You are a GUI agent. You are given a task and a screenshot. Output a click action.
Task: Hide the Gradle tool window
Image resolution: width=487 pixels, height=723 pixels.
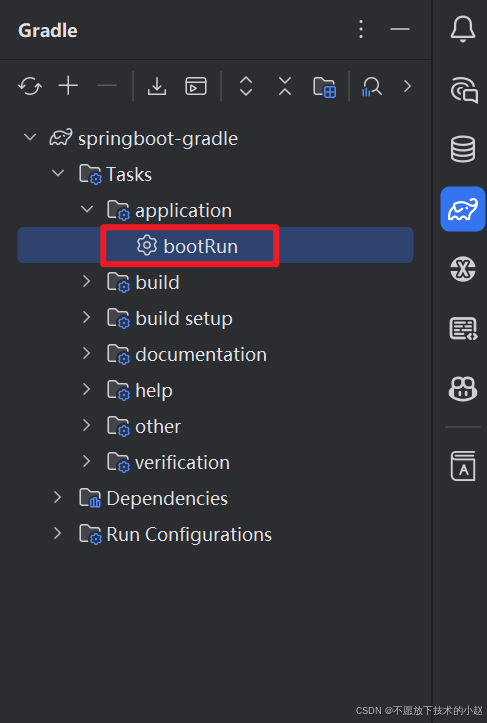[400, 29]
